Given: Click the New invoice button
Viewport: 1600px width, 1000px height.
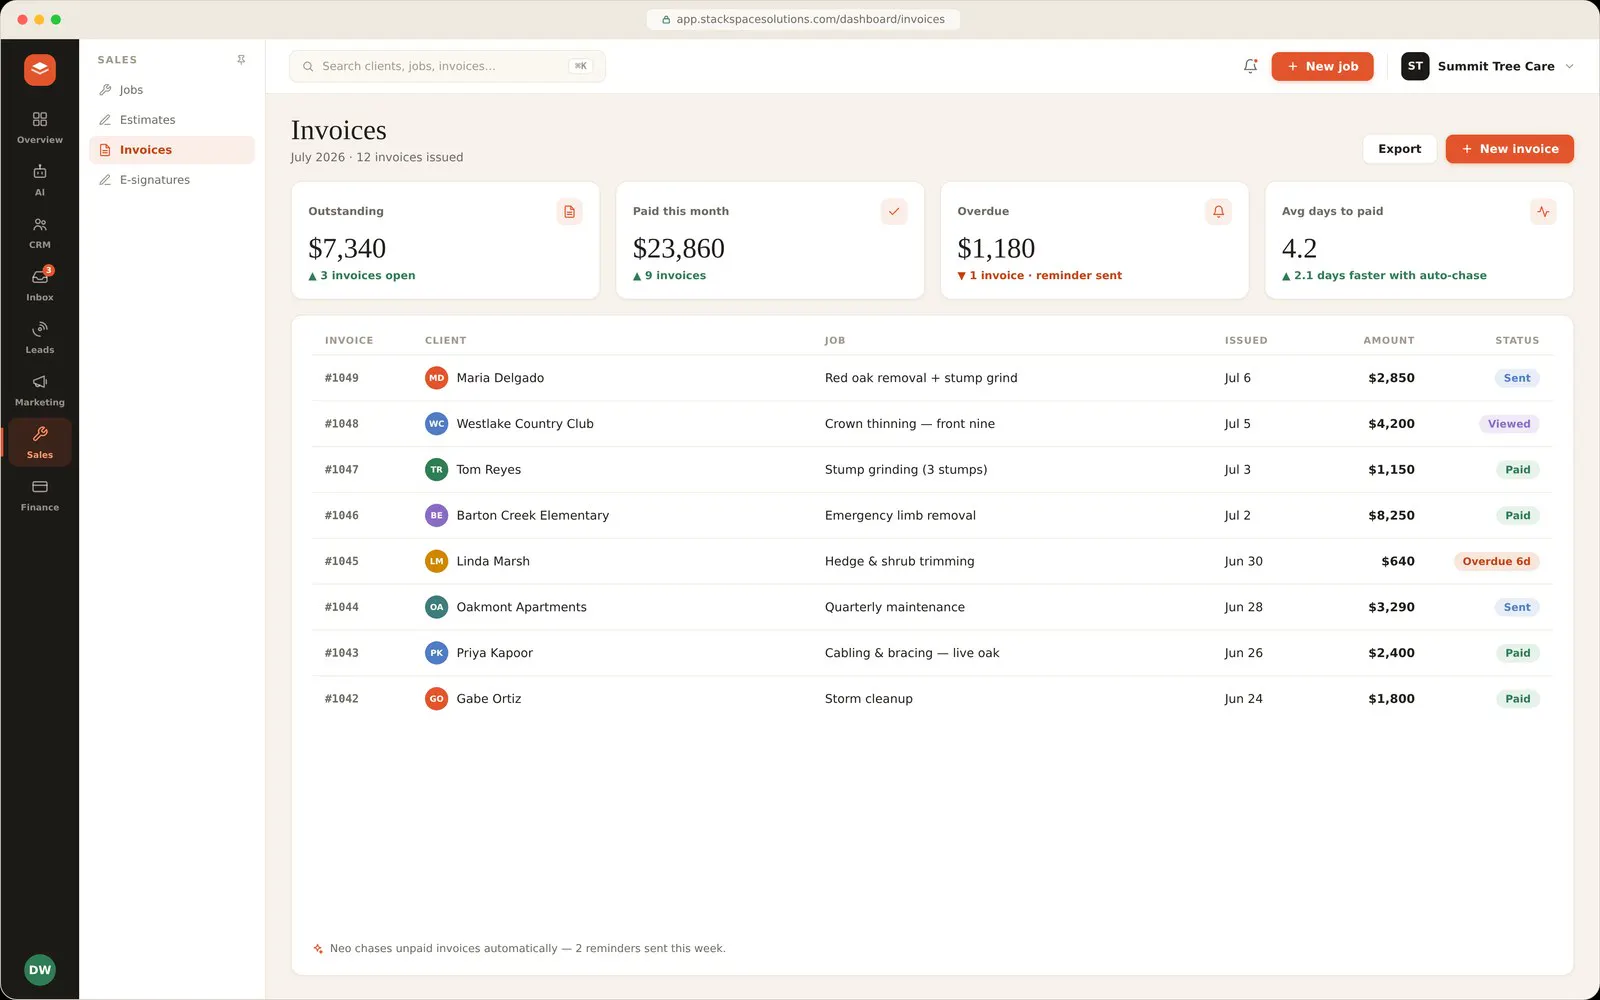Looking at the screenshot, I should coord(1509,149).
